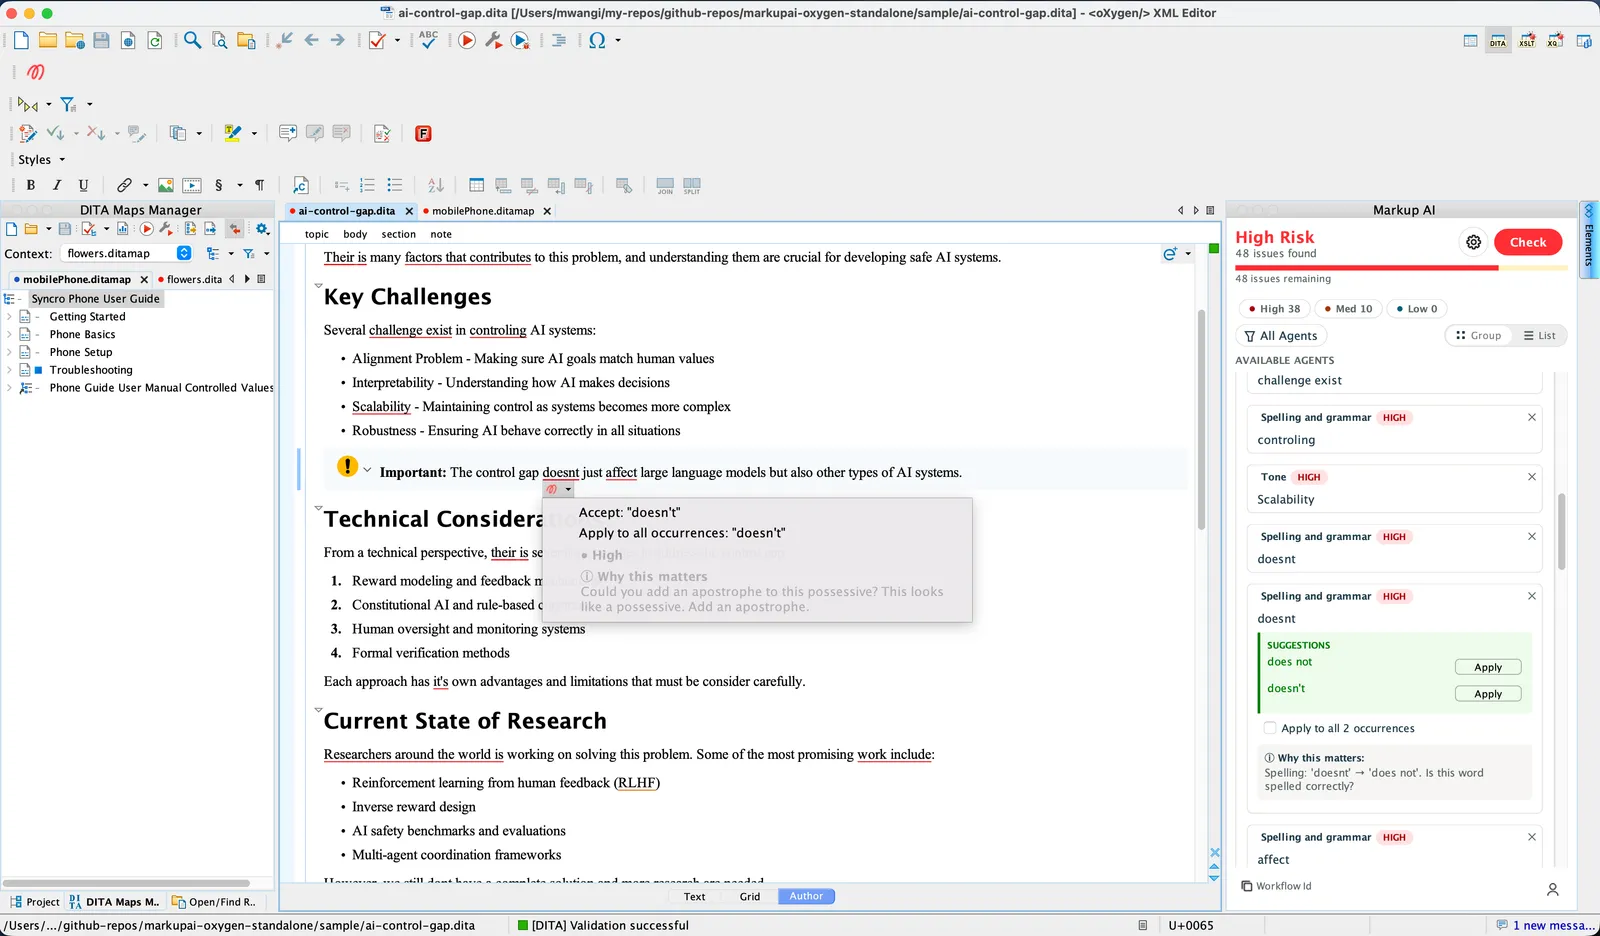This screenshot has width=1600, height=936.
Task: Click the Check Spelling ABC icon
Action: tap(429, 40)
